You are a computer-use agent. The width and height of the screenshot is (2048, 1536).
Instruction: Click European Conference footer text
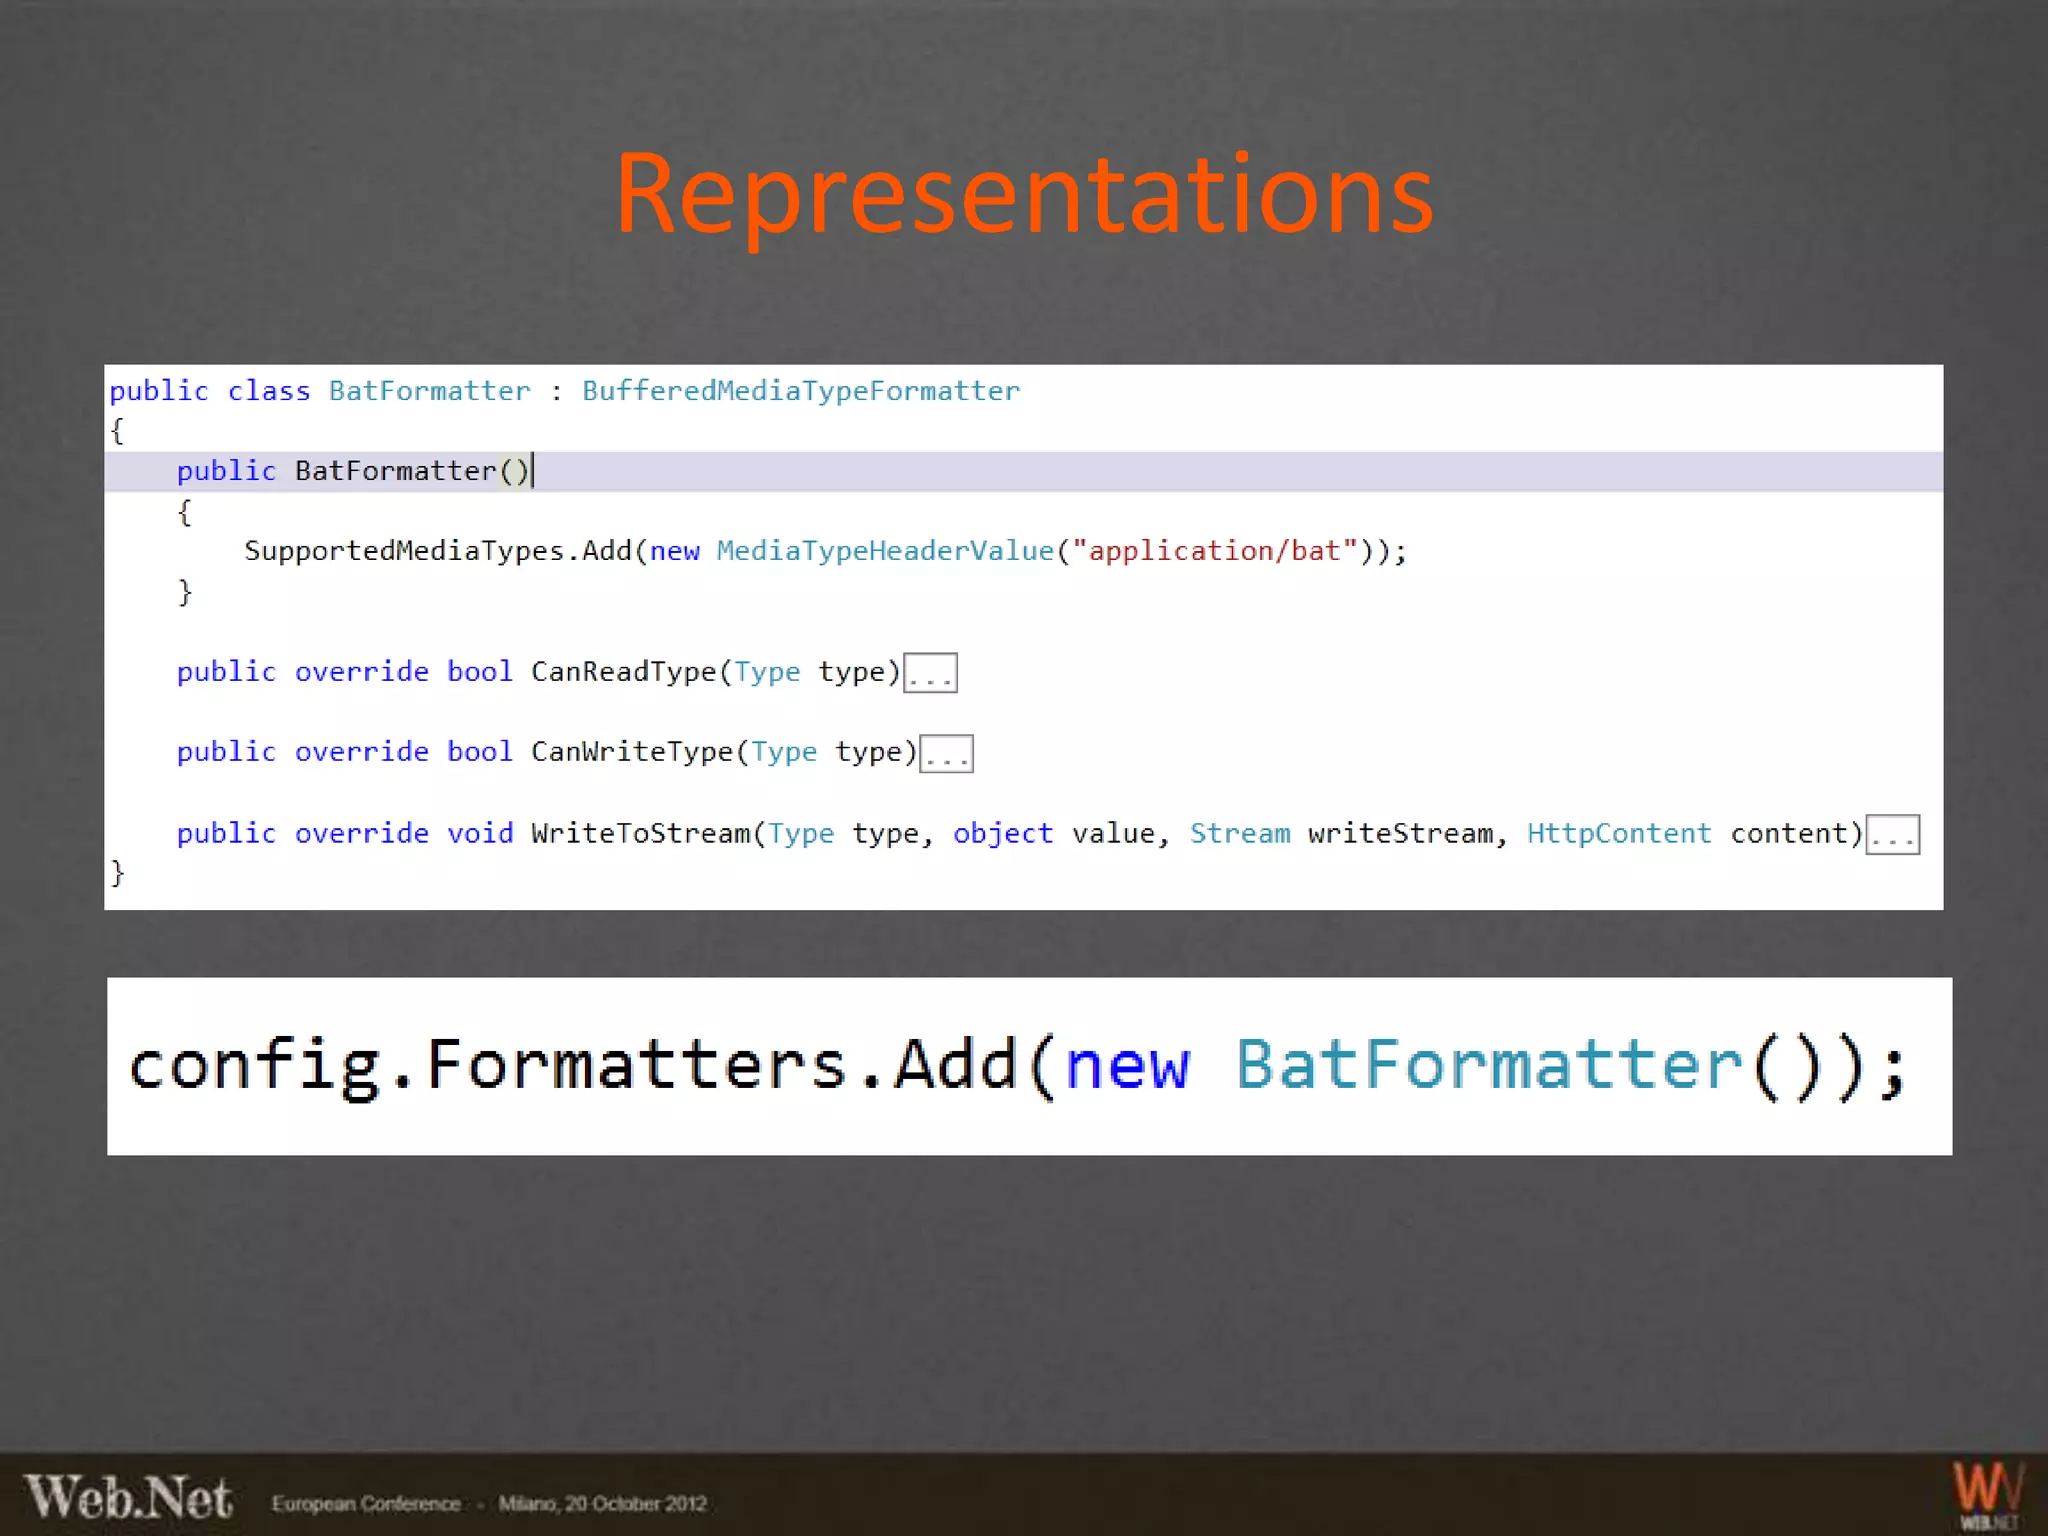click(366, 1504)
